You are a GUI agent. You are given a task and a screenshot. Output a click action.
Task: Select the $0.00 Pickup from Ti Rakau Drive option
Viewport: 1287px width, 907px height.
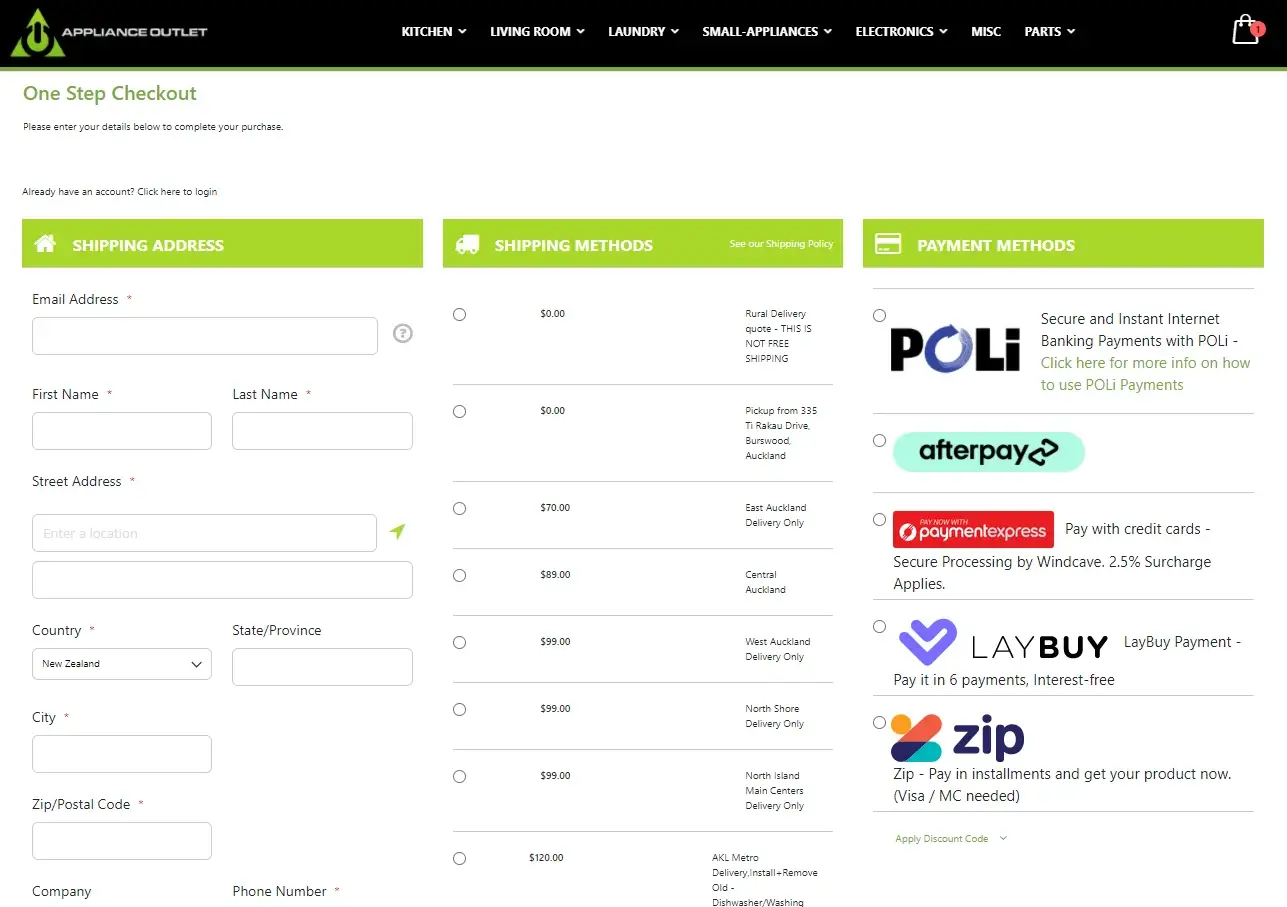459,411
